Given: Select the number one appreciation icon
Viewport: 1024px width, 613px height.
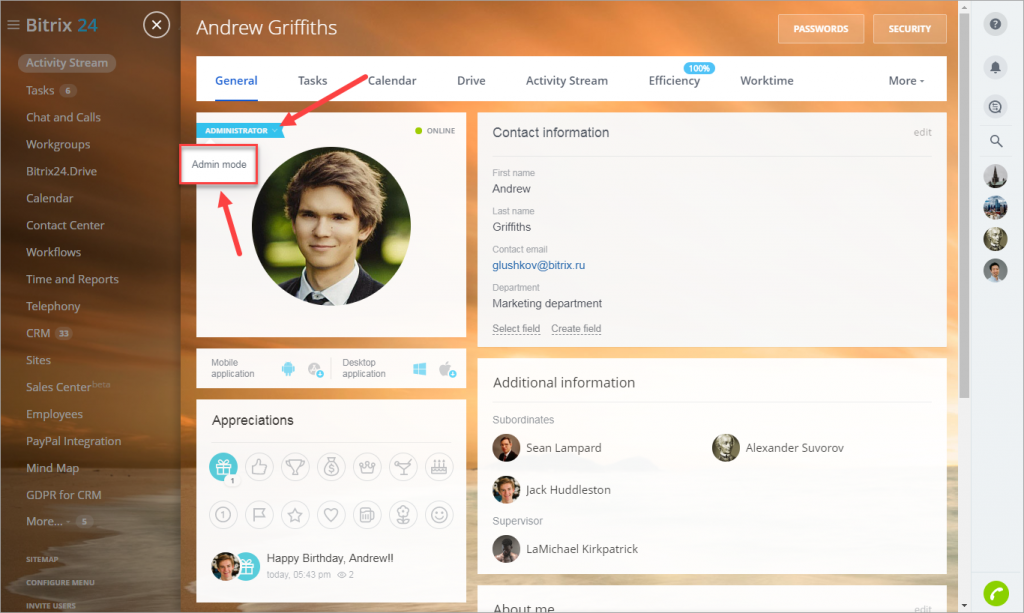Looking at the screenshot, I should 223,514.
